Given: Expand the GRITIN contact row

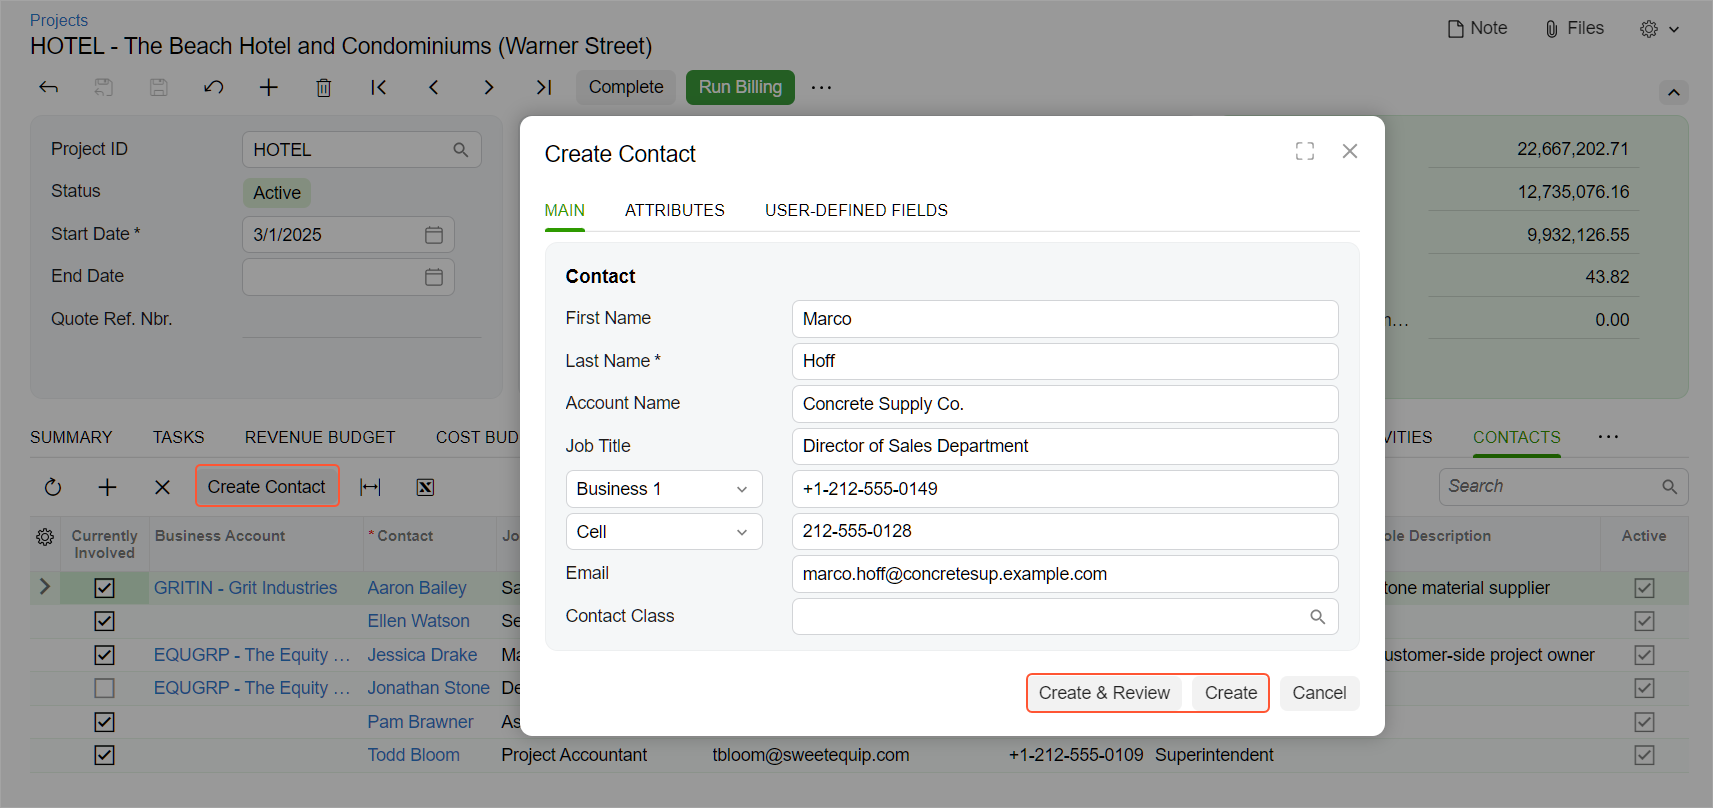Looking at the screenshot, I should click(44, 587).
